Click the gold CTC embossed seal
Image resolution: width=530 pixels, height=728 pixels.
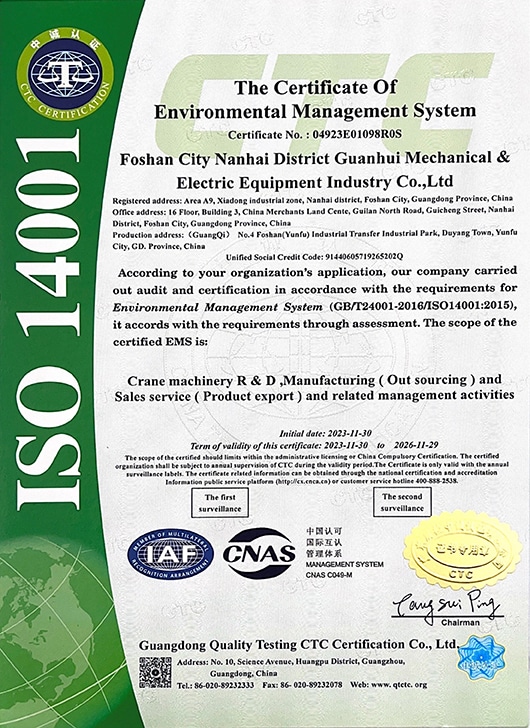tap(462, 551)
